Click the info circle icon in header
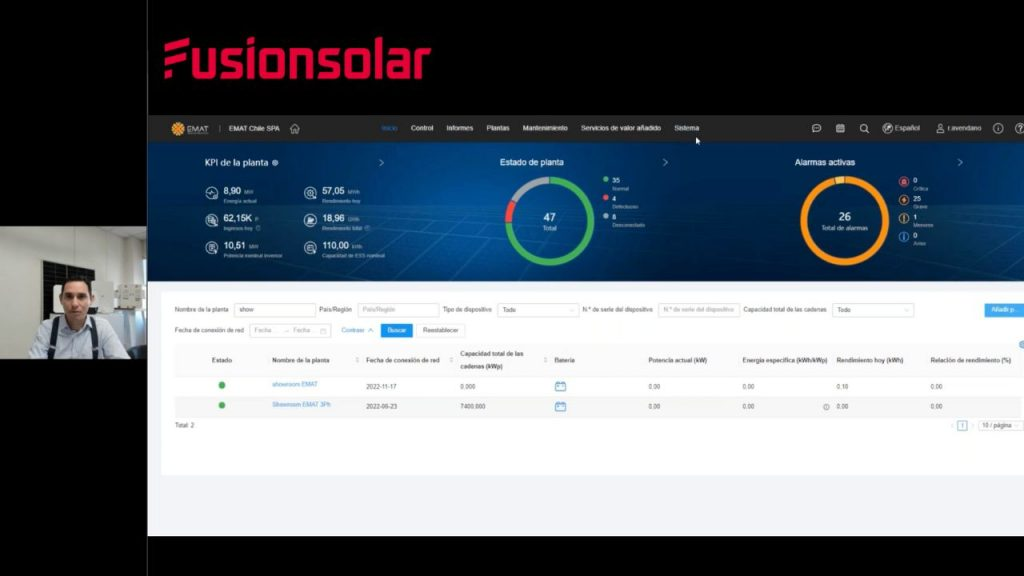Image resolution: width=1024 pixels, height=576 pixels. click(x=998, y=129)
